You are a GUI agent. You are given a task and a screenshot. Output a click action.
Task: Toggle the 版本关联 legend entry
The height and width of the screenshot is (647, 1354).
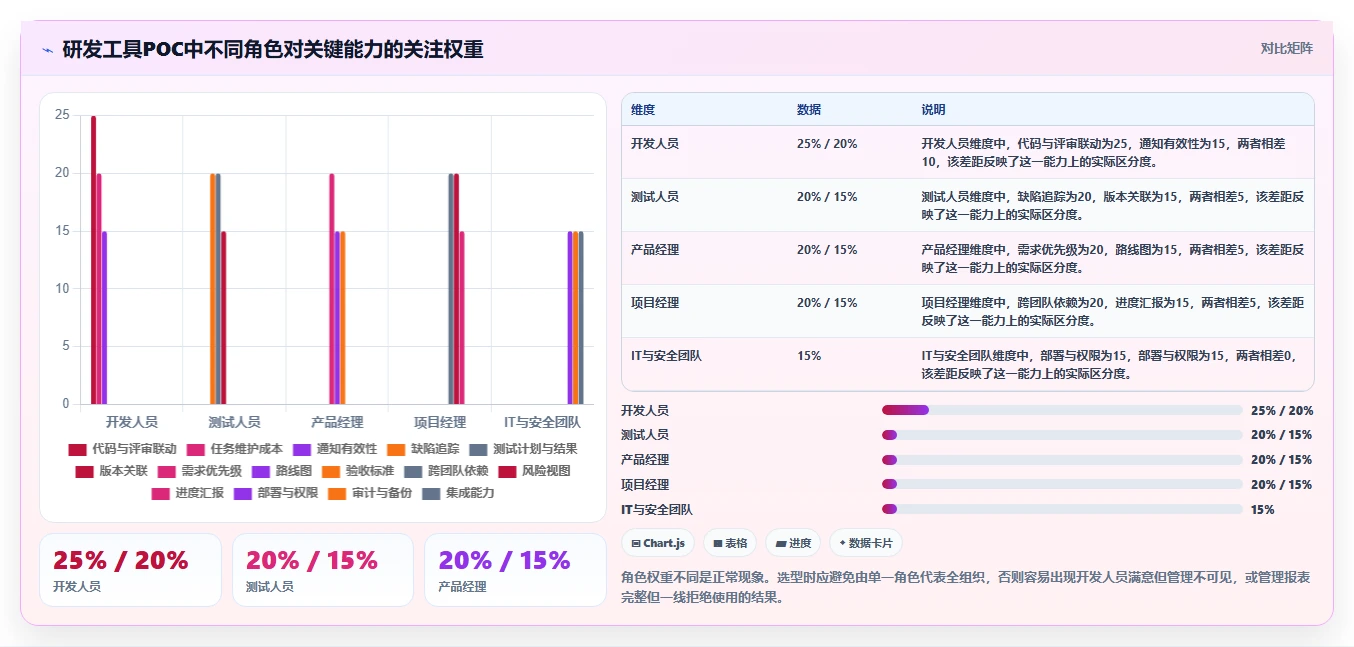click(x=111, y=471)
